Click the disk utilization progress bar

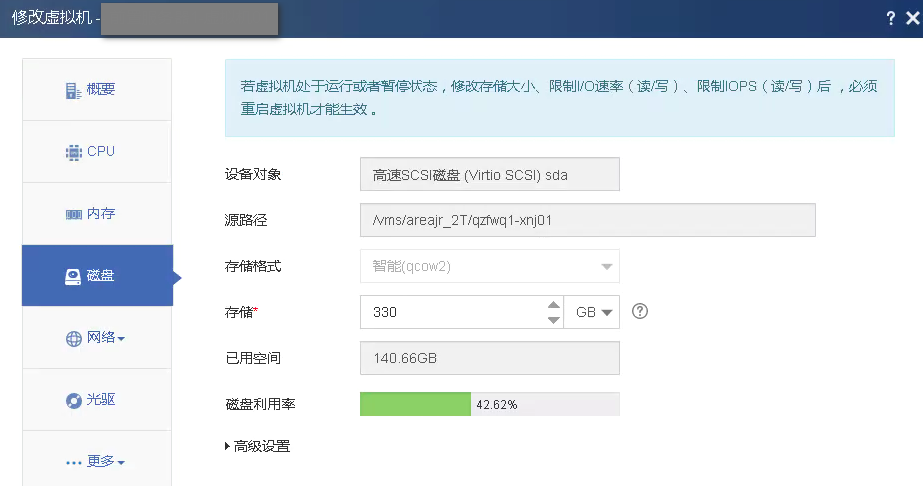click(x=489, y=404)
